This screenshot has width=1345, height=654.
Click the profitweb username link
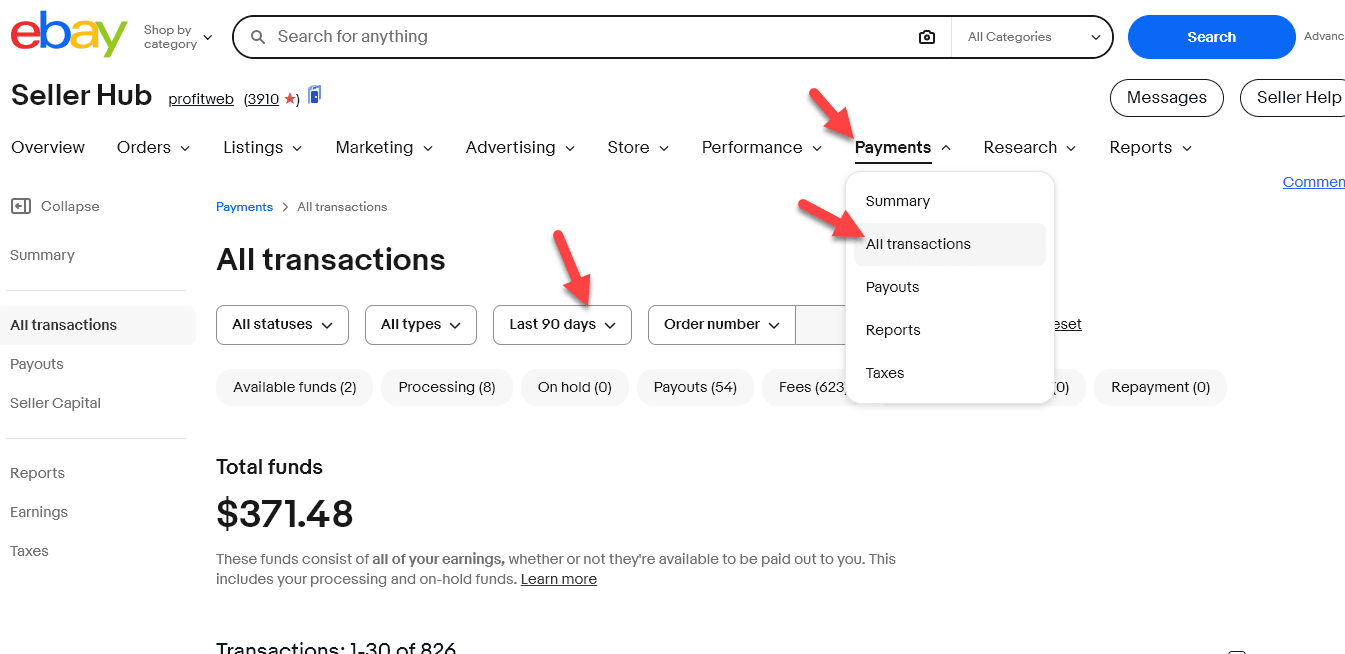pos(201,99)
